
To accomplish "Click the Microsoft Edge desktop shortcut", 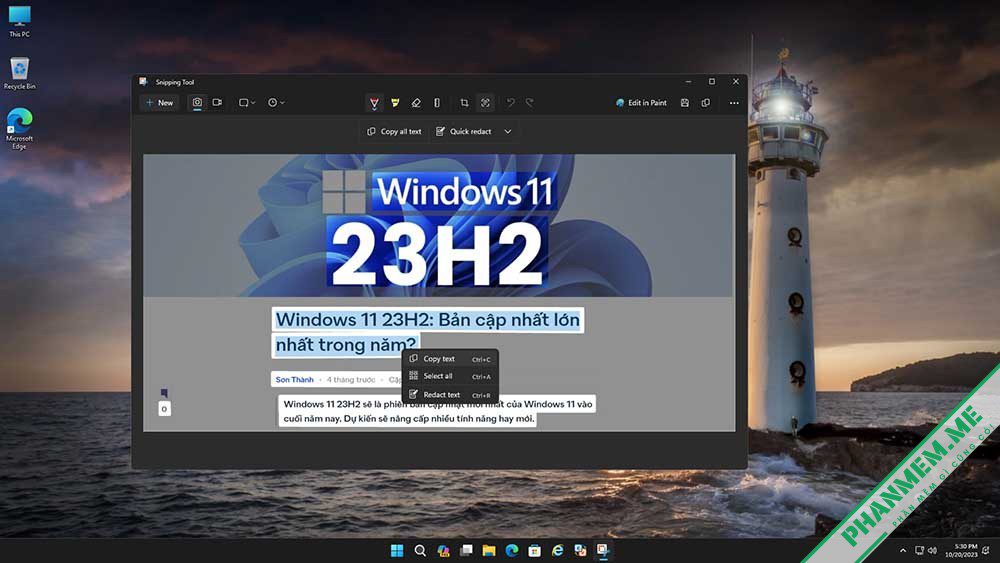I will (x=19, y=129).
